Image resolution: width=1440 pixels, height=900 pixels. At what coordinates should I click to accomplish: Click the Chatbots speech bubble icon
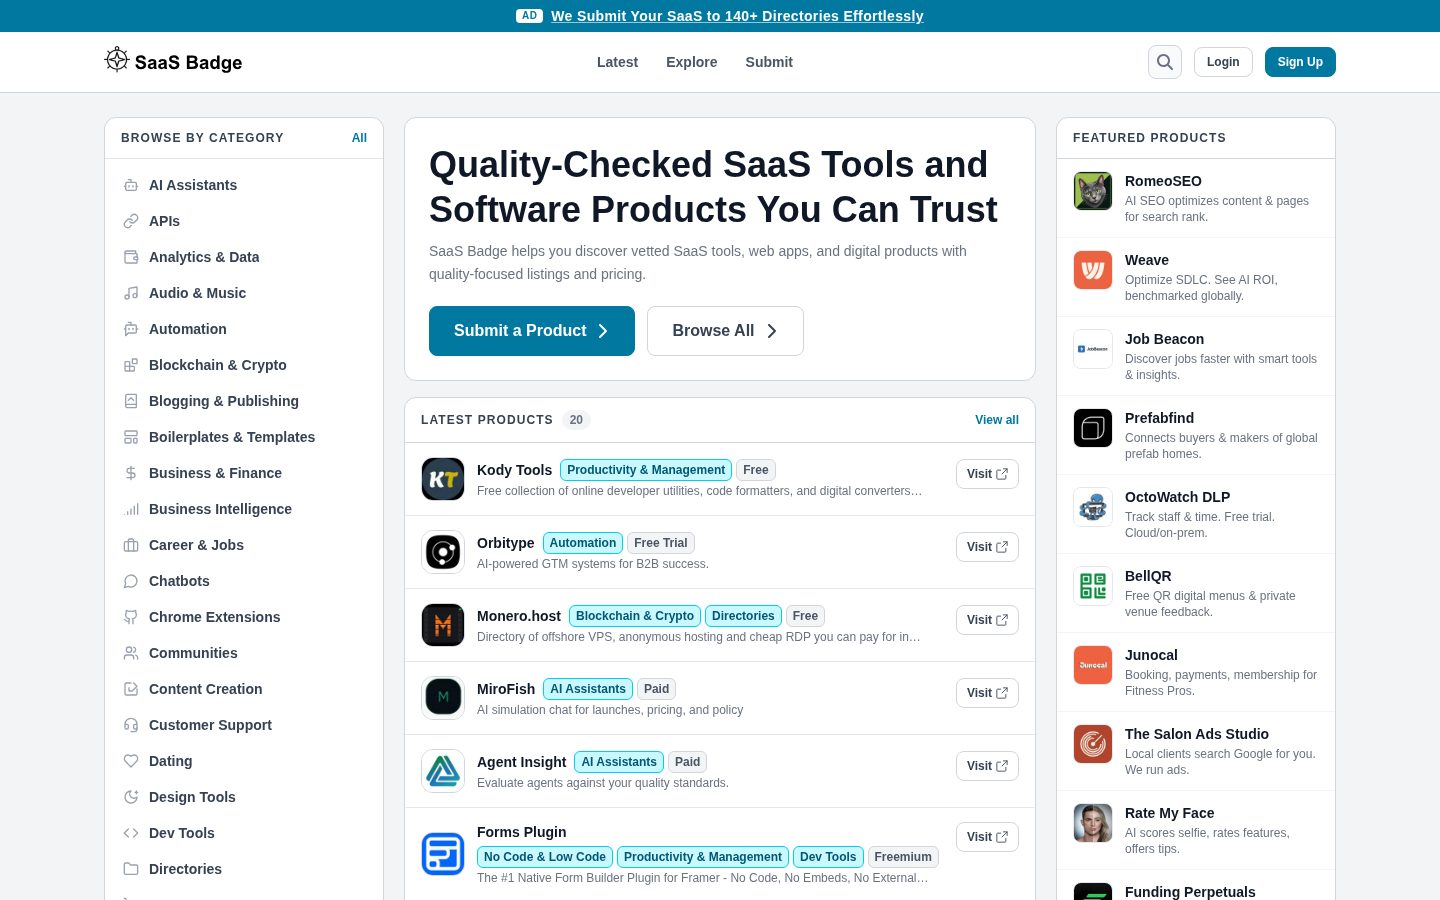tap(131, 581)
